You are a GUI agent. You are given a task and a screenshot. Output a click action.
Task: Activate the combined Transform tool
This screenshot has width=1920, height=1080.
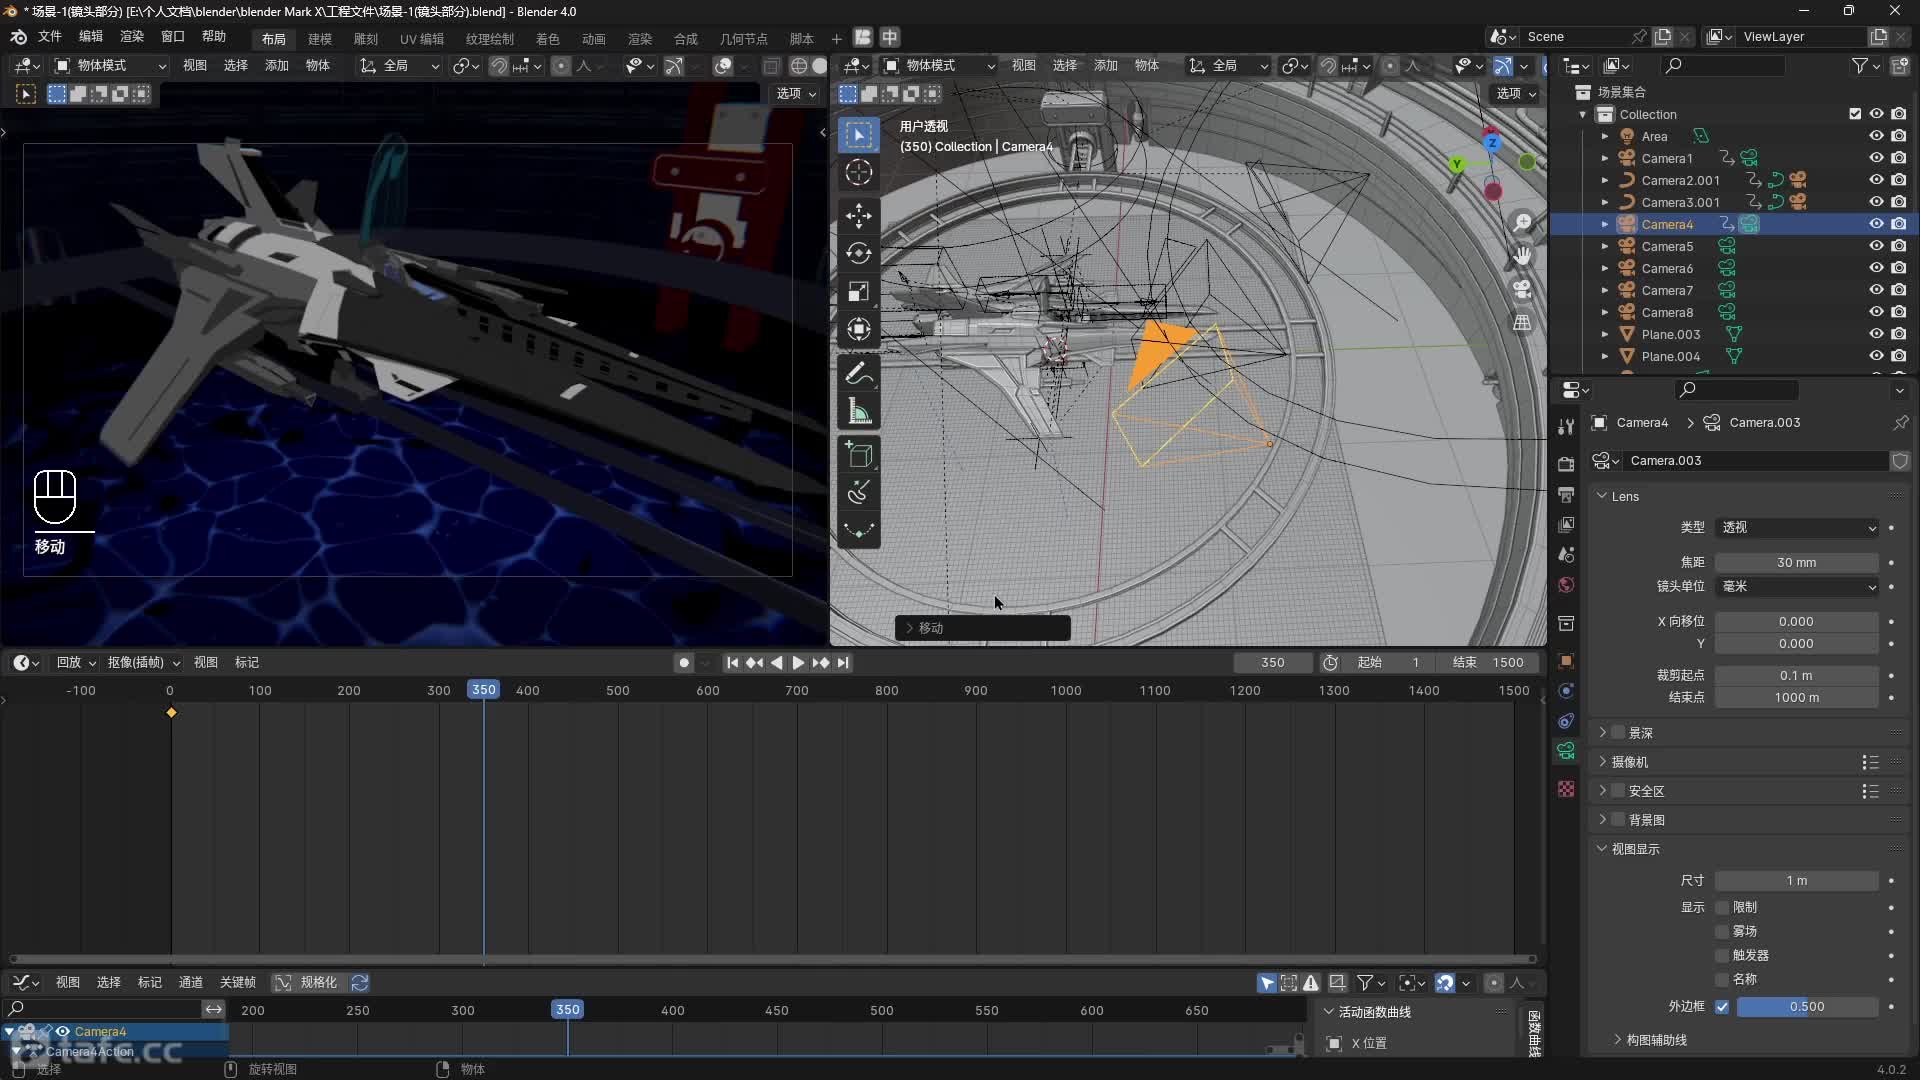coord(858,329)
